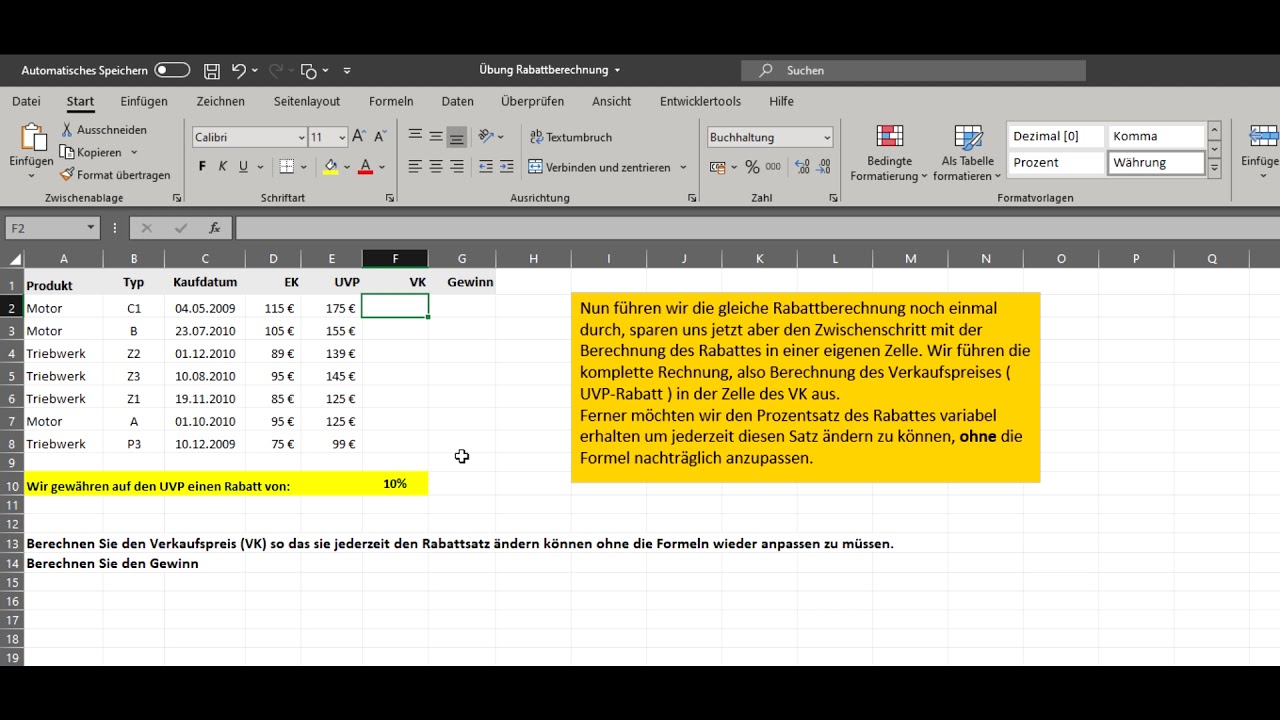
Task: Open the font size 11 dropdown
Action: click(x=342, y=137)
